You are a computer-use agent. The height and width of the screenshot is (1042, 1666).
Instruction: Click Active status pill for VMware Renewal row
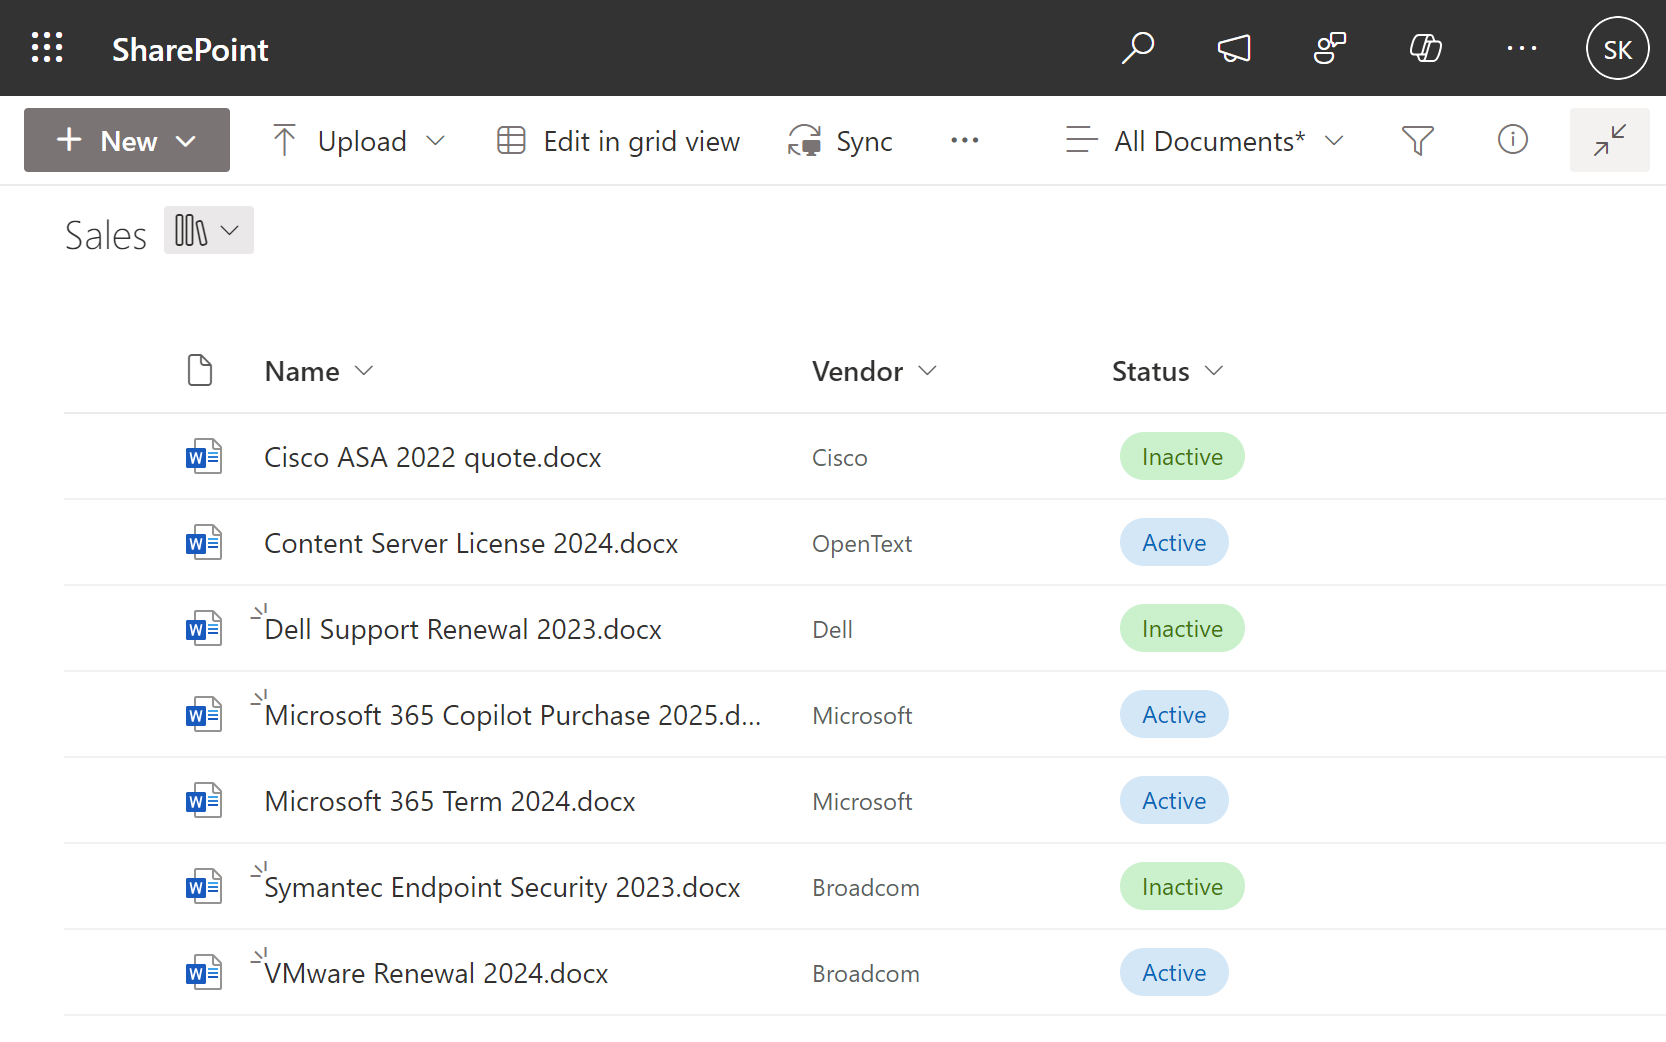[x=1174, y=972]
